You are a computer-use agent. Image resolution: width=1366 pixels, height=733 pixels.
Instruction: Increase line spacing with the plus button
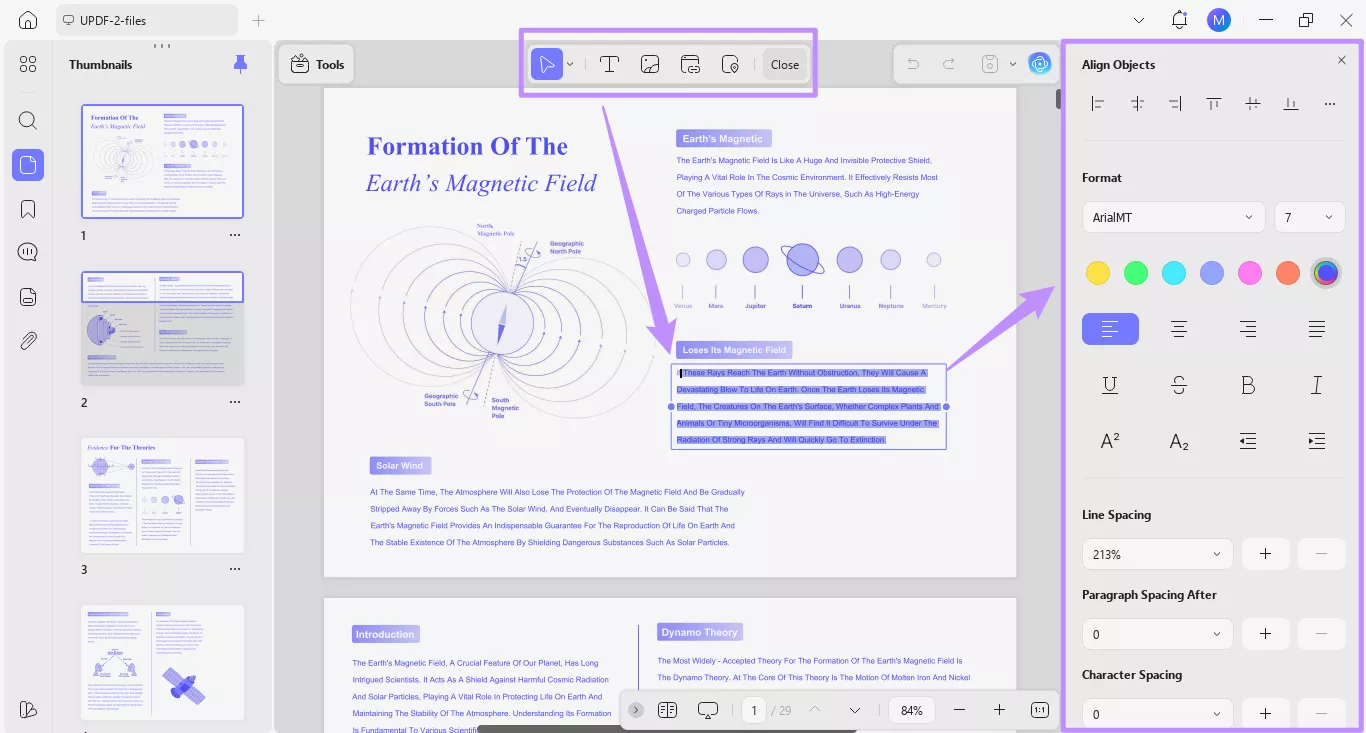click(1265, 554)
